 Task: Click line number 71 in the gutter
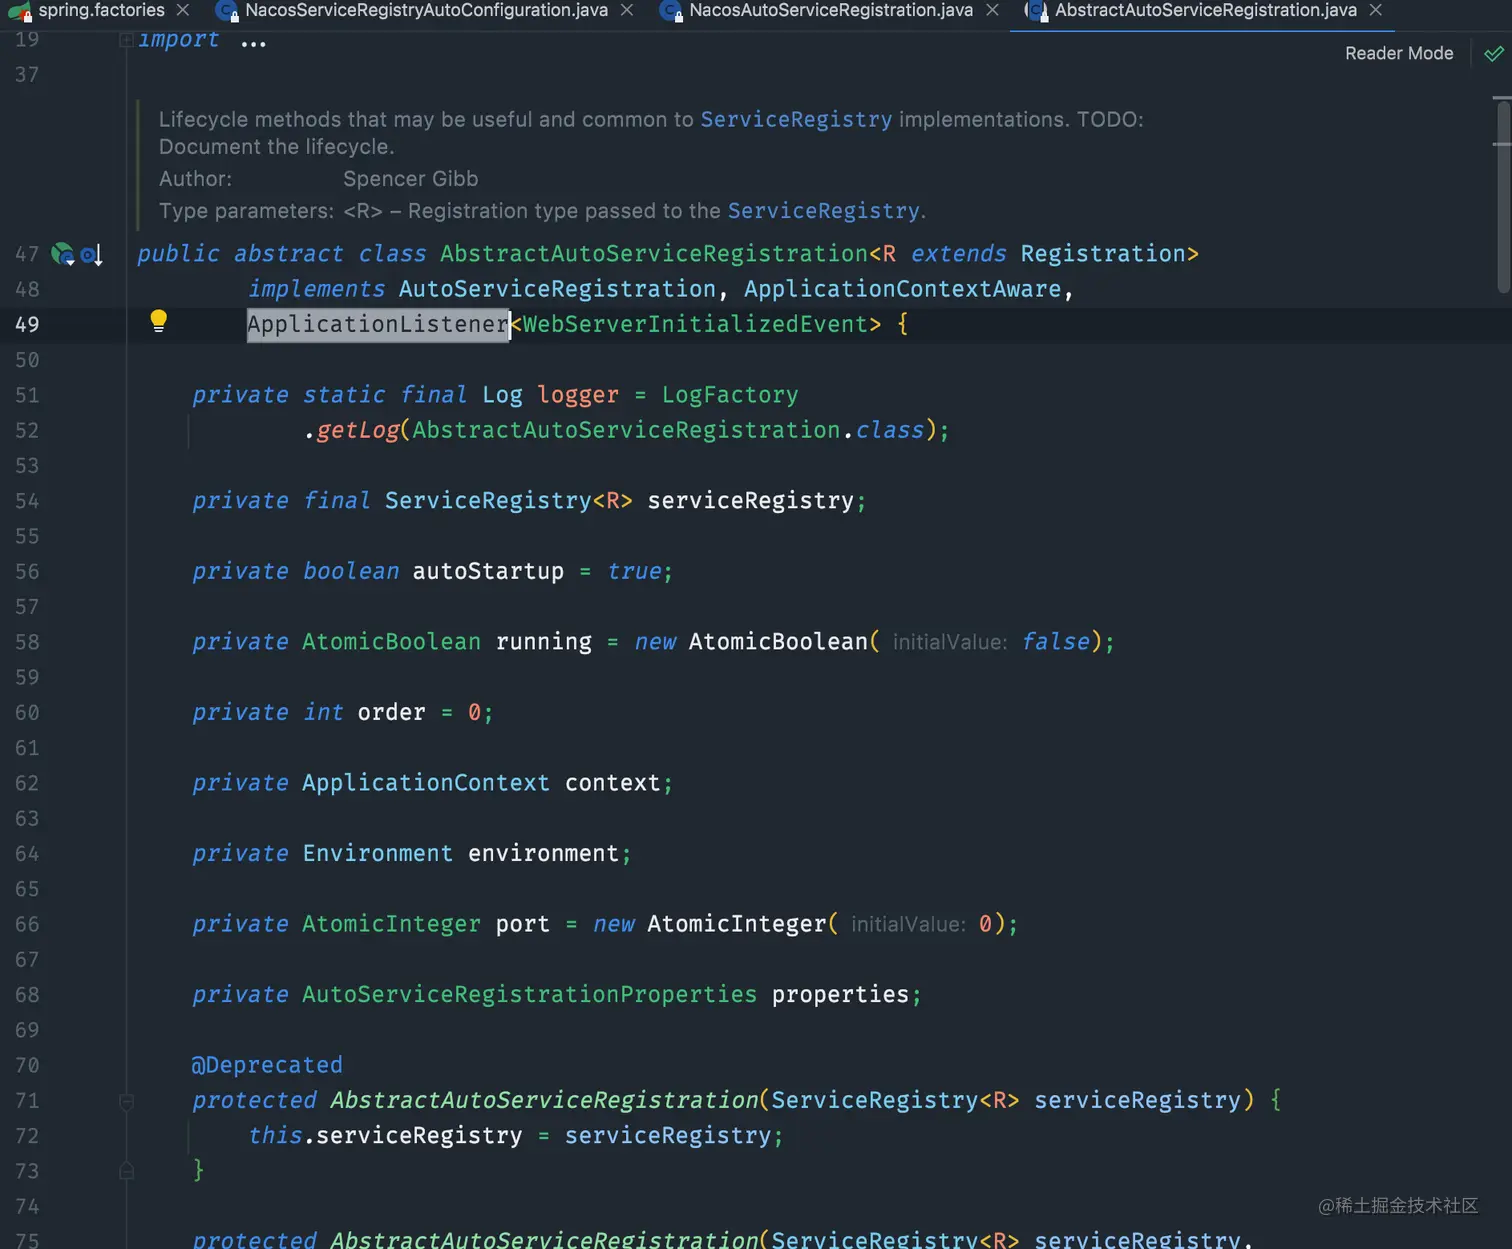pyautogui.click(x=27, y=1101)
